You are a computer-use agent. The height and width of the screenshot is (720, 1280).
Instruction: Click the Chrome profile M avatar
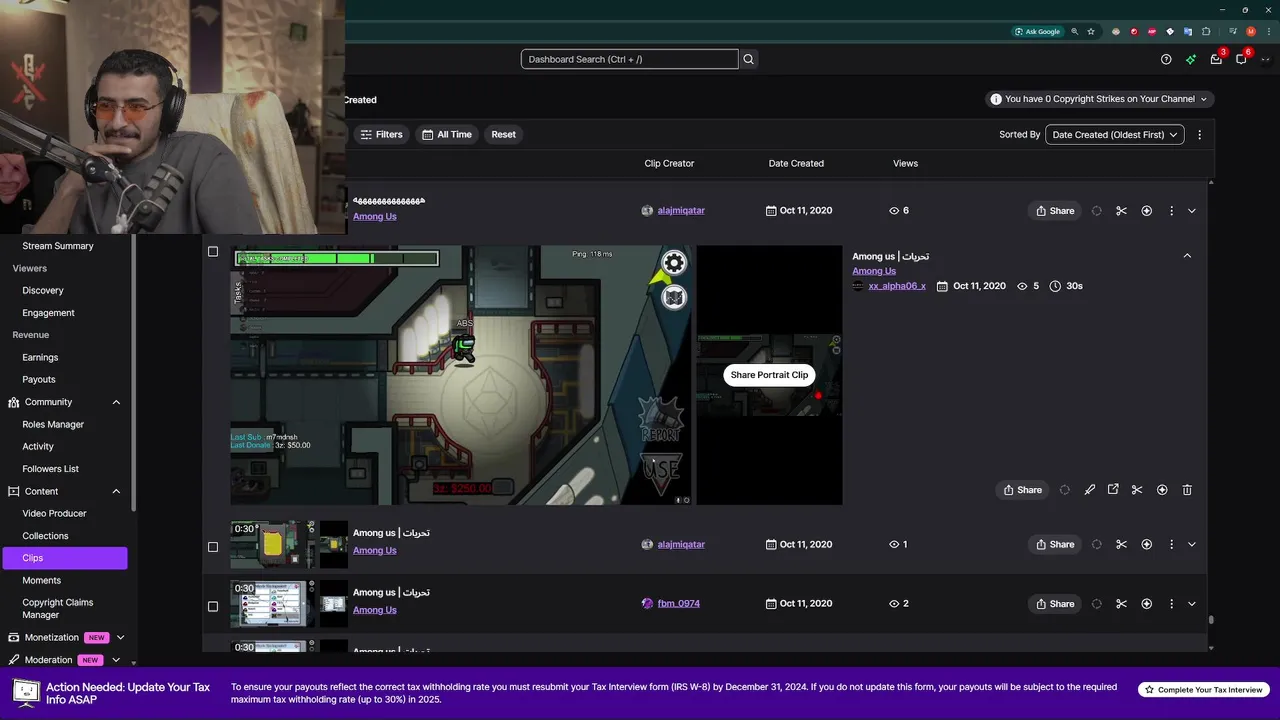(x=1250, y=31)
